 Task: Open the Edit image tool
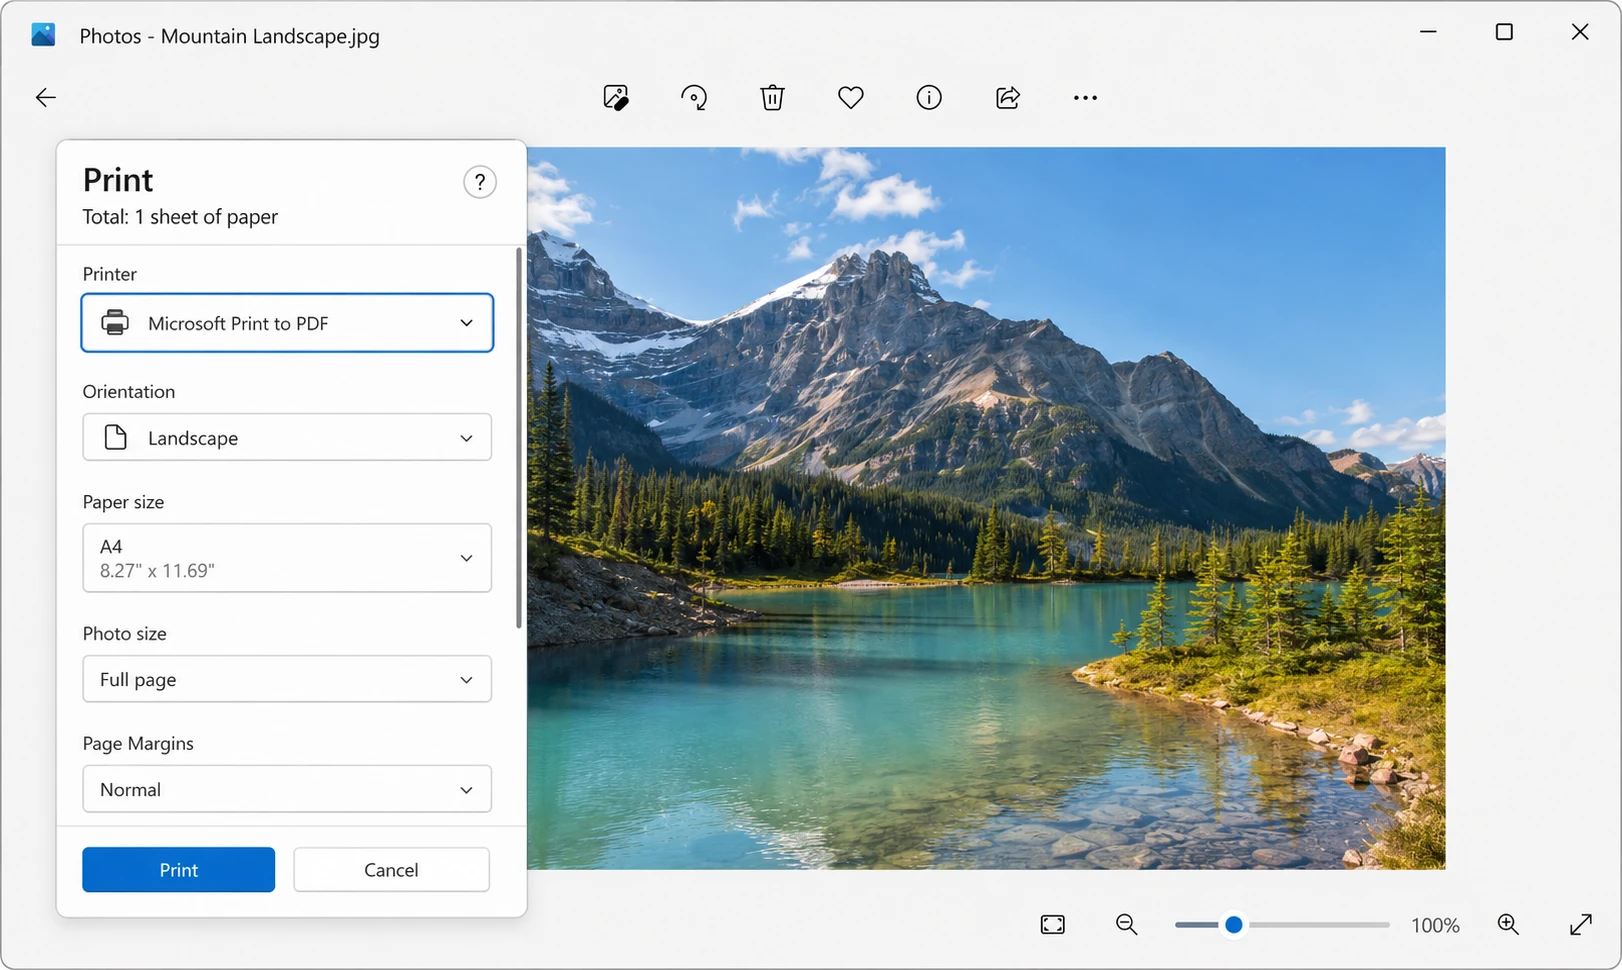616,98
